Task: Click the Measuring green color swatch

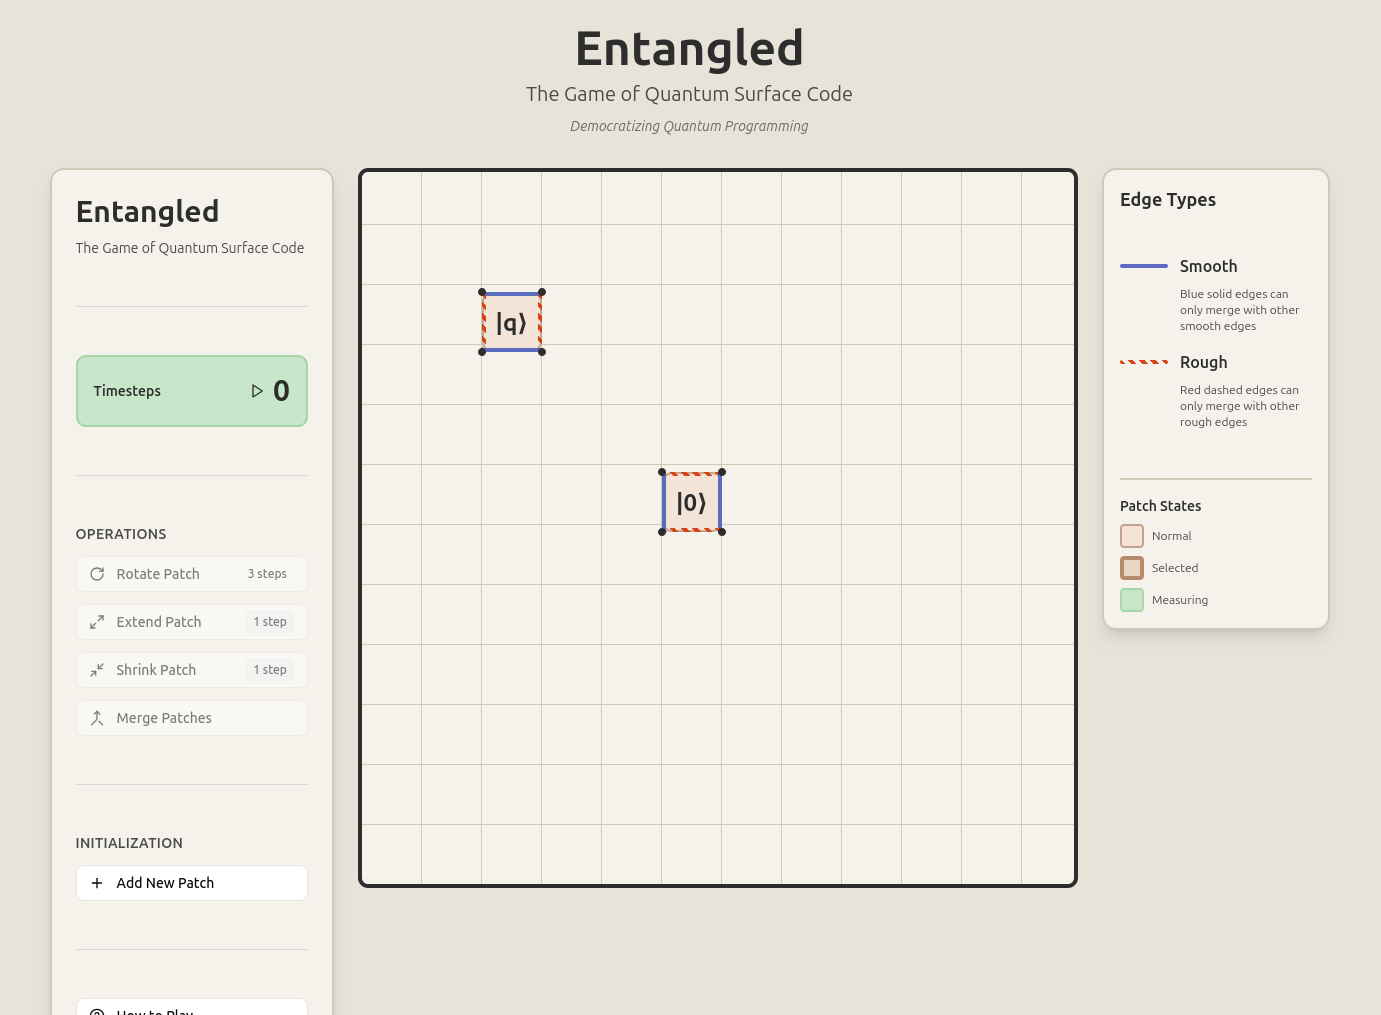Action: click(x=1131, y=600)
